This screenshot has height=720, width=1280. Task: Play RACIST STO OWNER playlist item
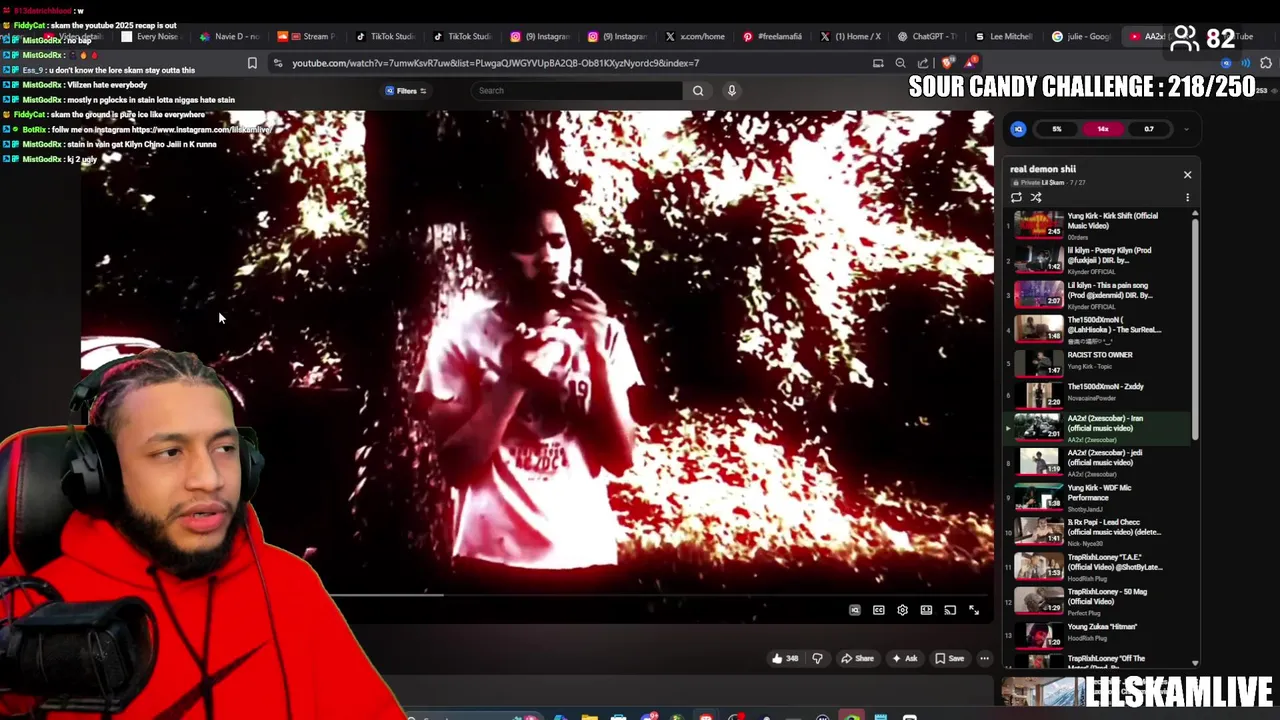(x=1098, y=361)
